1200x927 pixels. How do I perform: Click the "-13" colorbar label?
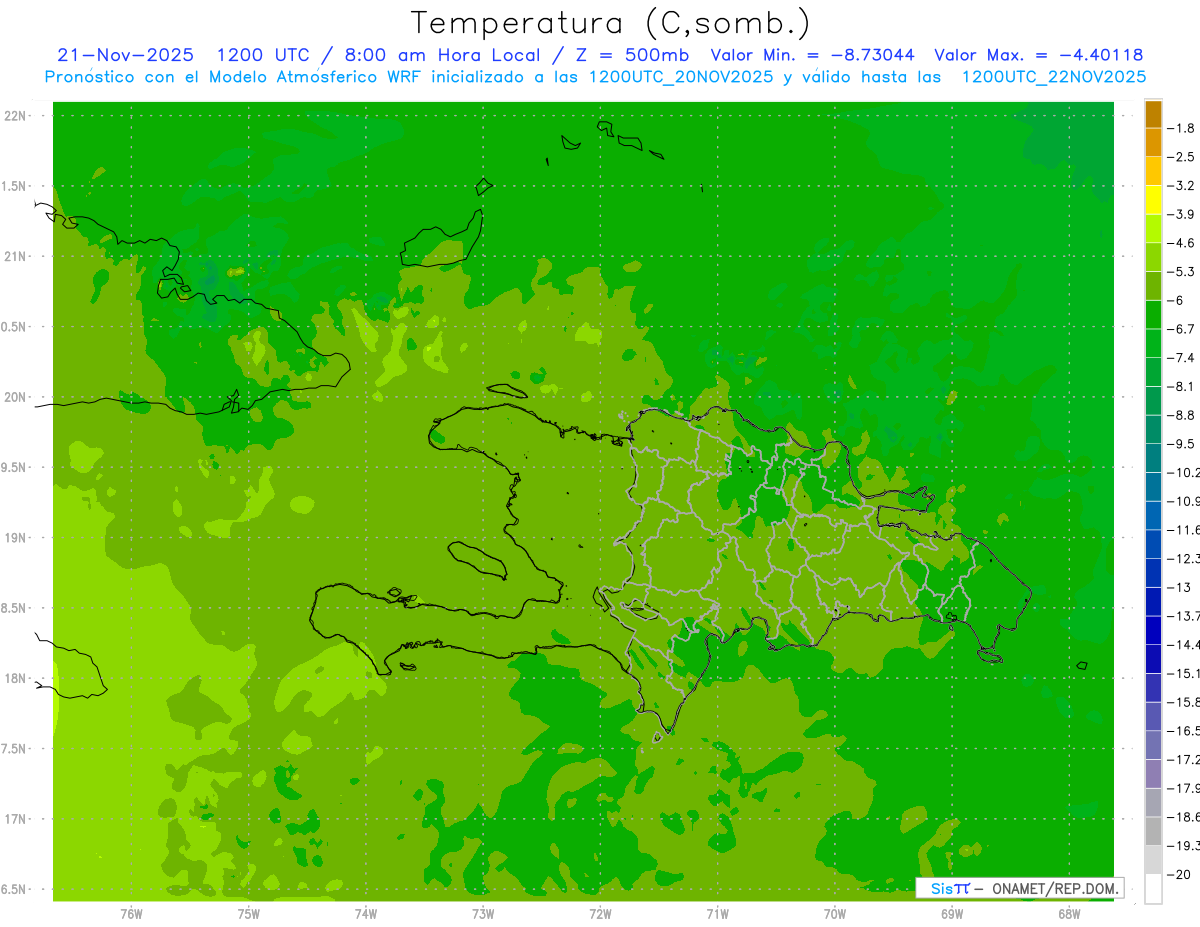coord(1179,587)
